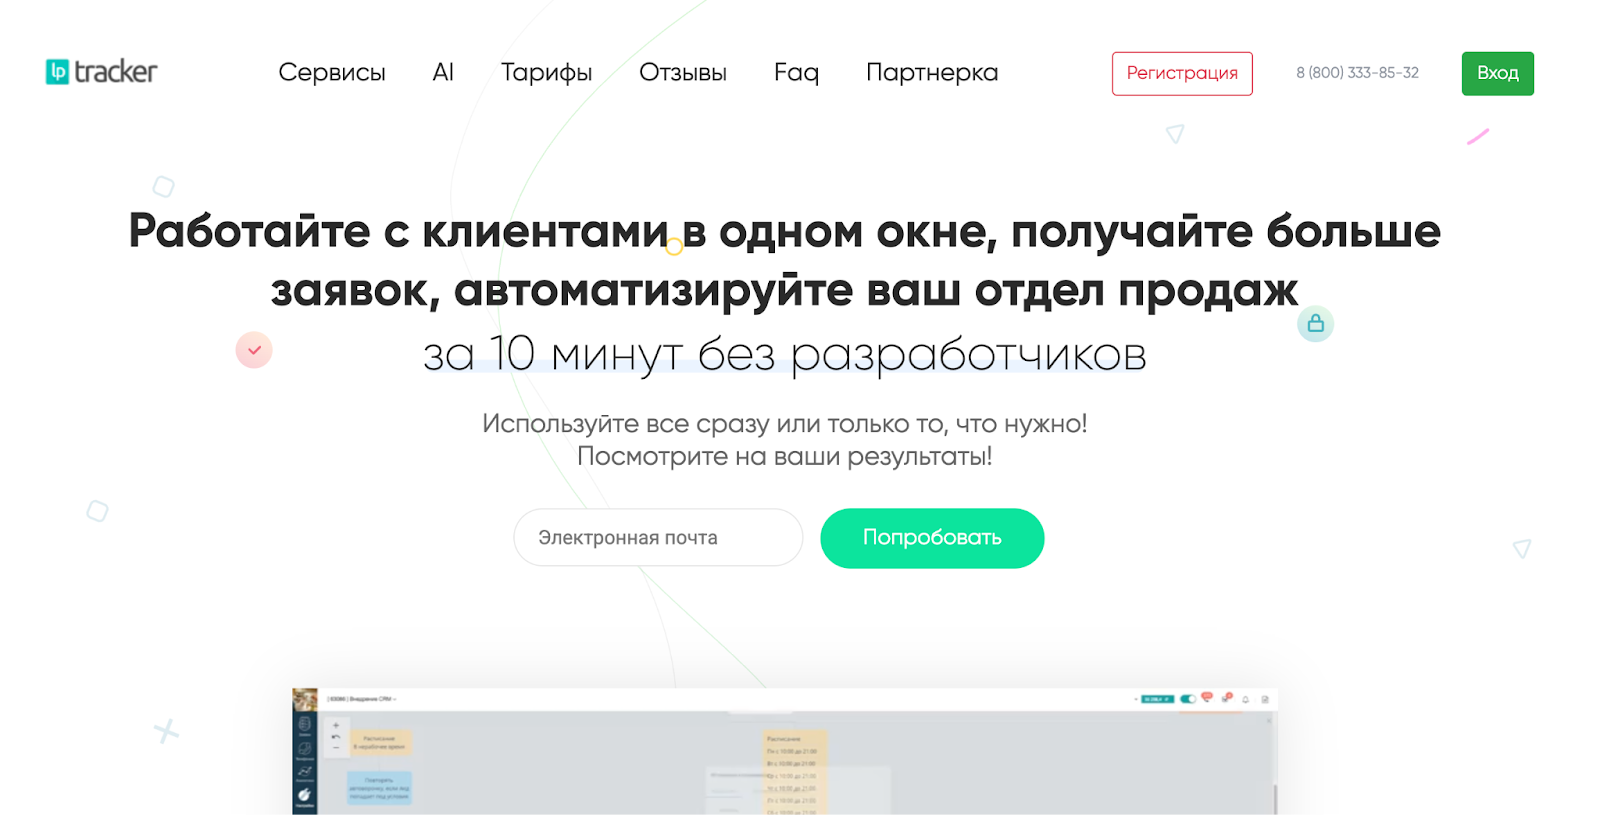Click the minus zoom icon in the preview canvas

[x=336, y=748]
